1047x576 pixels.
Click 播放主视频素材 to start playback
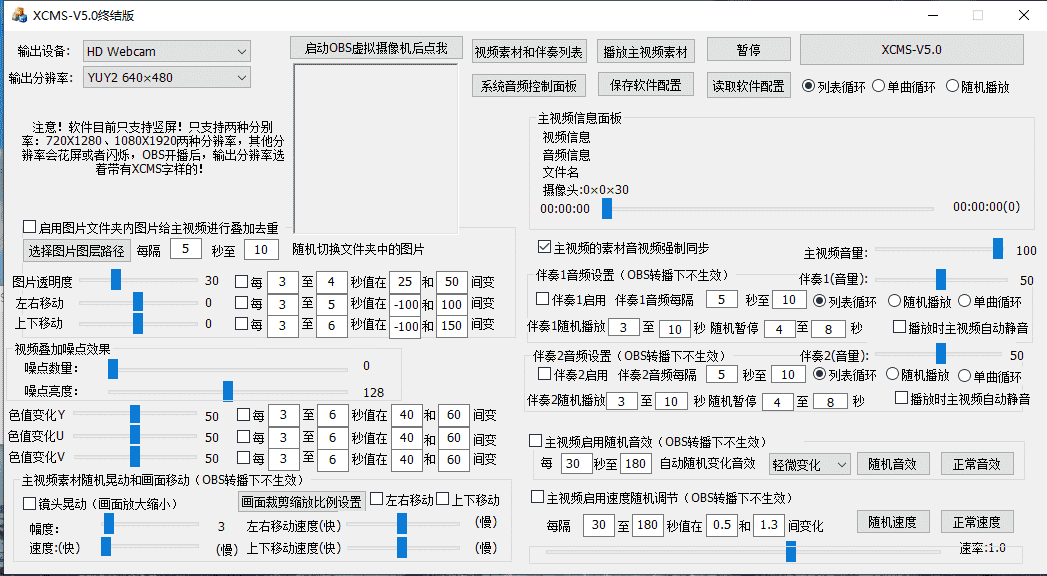644,51
